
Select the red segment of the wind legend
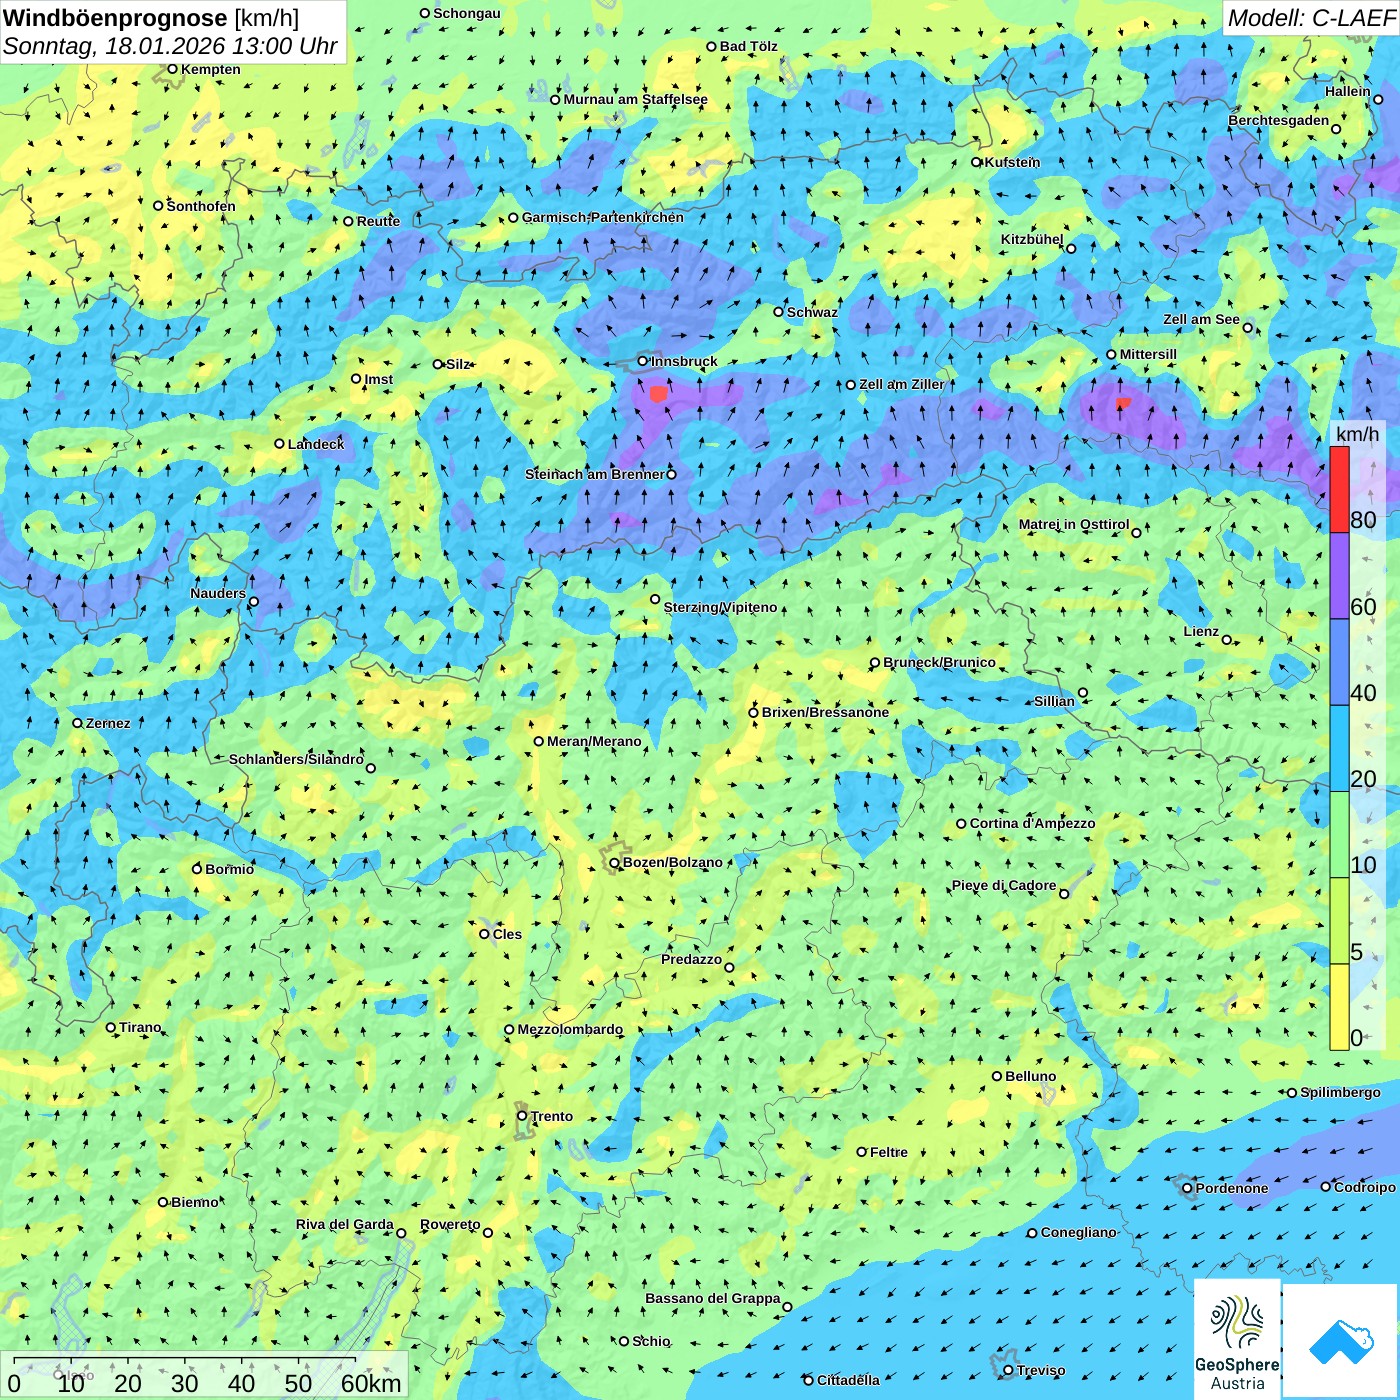click(1339, 489)
